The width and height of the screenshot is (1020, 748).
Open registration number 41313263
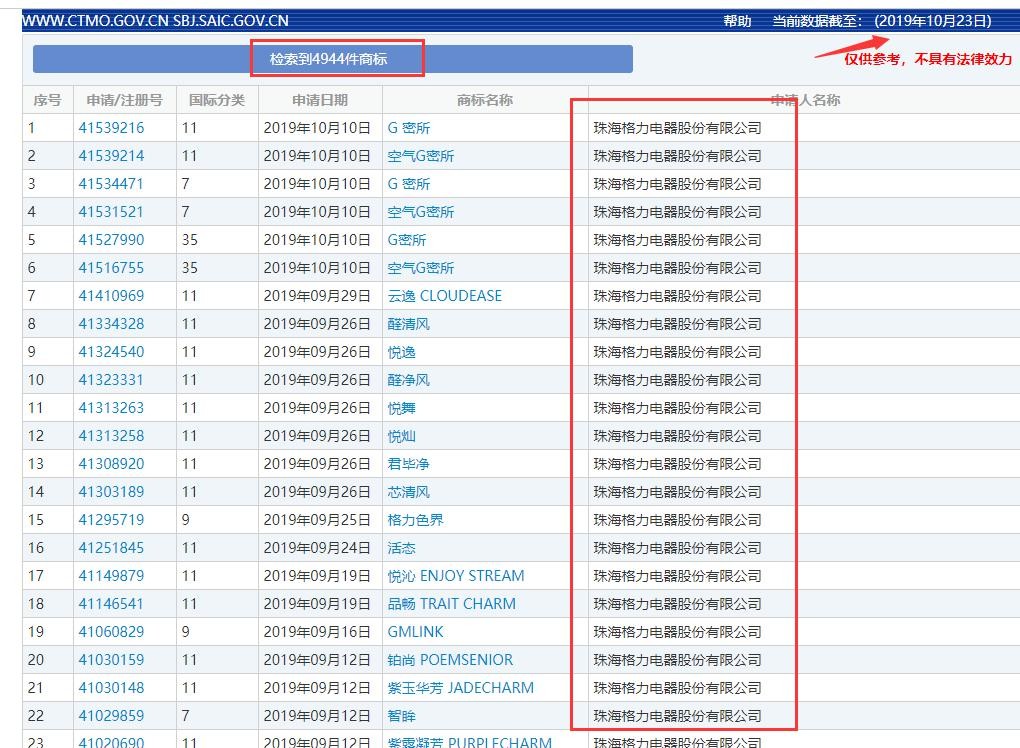111,408
